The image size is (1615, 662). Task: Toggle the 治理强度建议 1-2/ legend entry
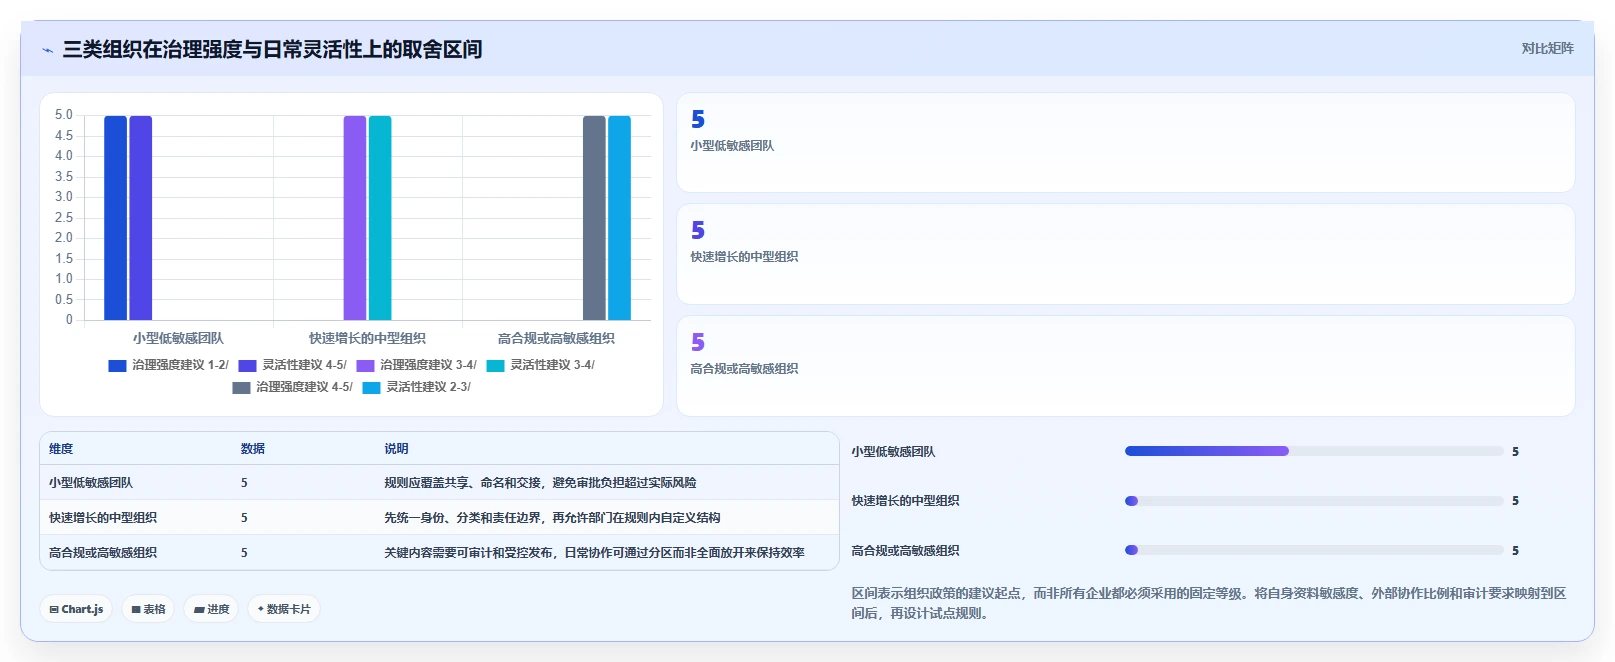168,365
